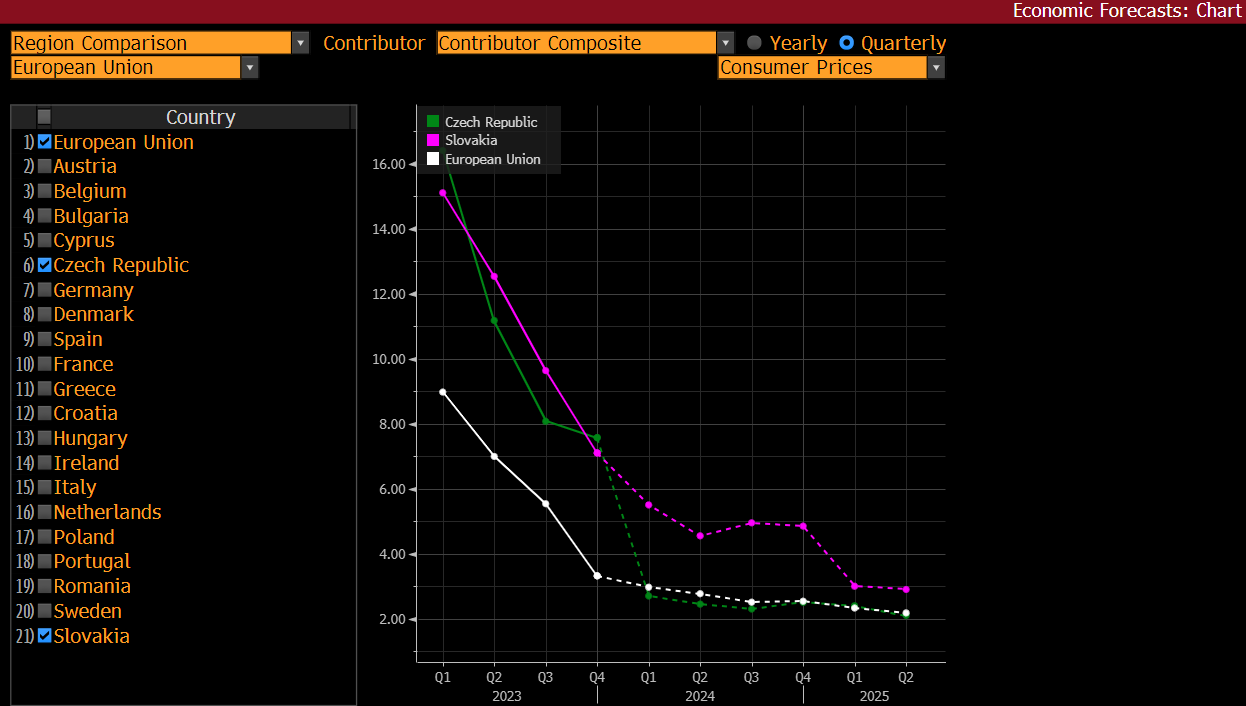
Task: Select France in the country list
Action: tap(83, 364)
